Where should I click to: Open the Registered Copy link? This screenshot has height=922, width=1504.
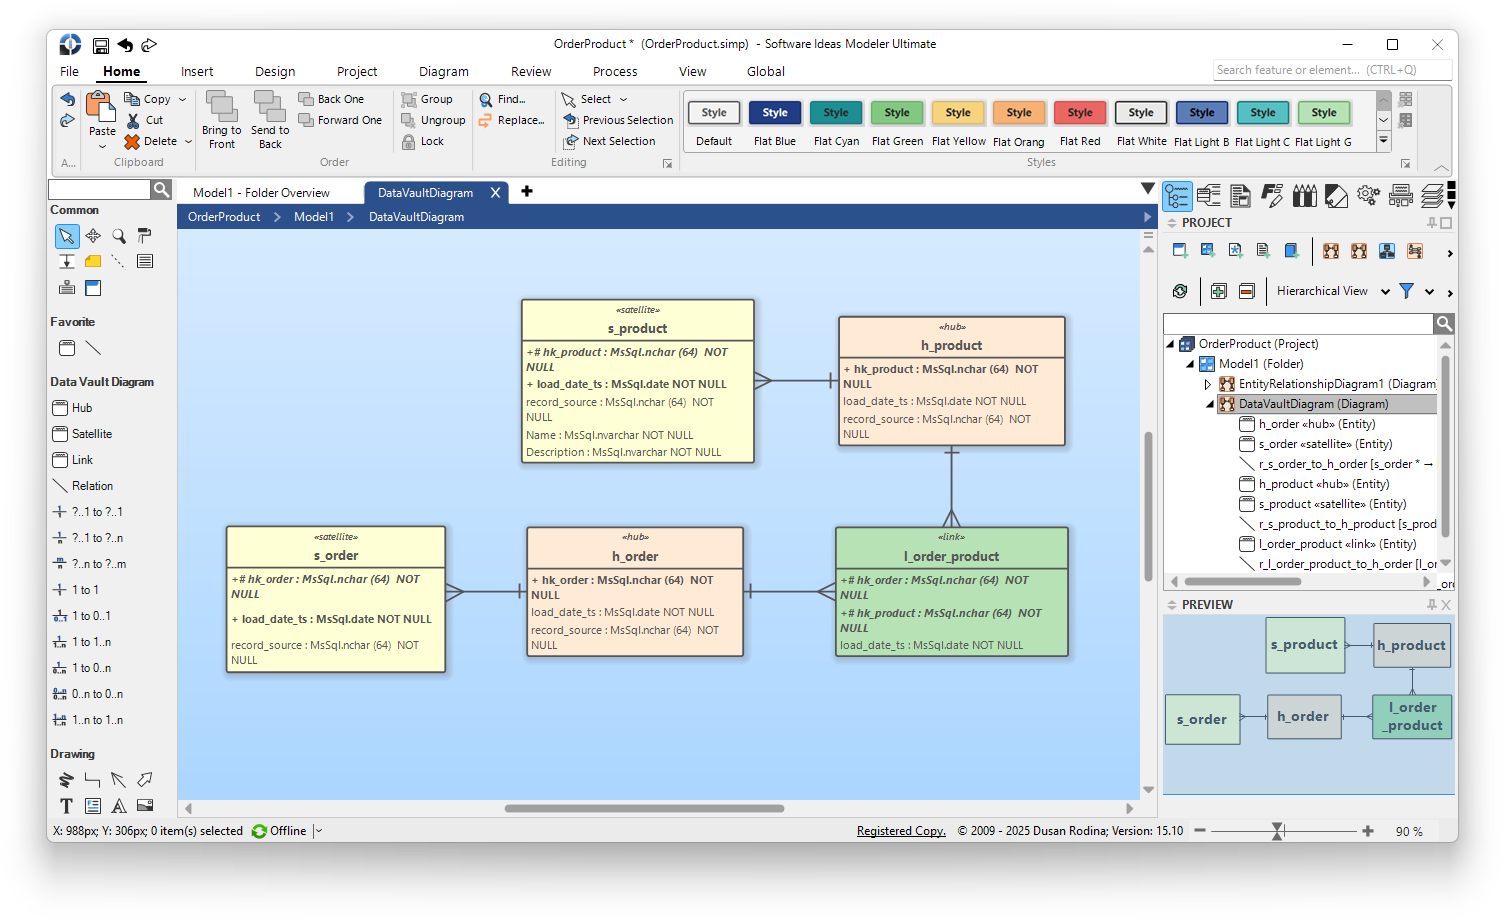[x=901, y=831]
